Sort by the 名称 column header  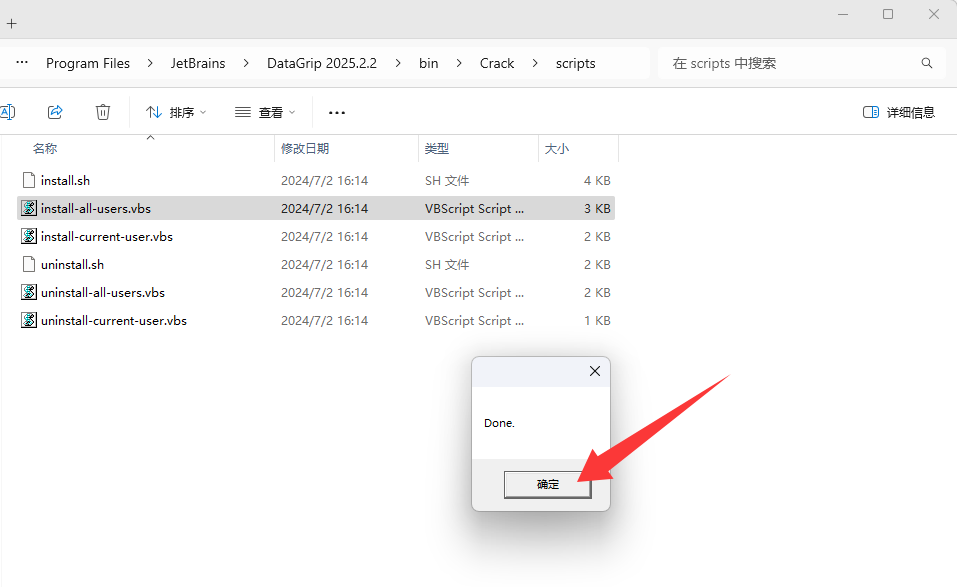(x=45, y=148)
